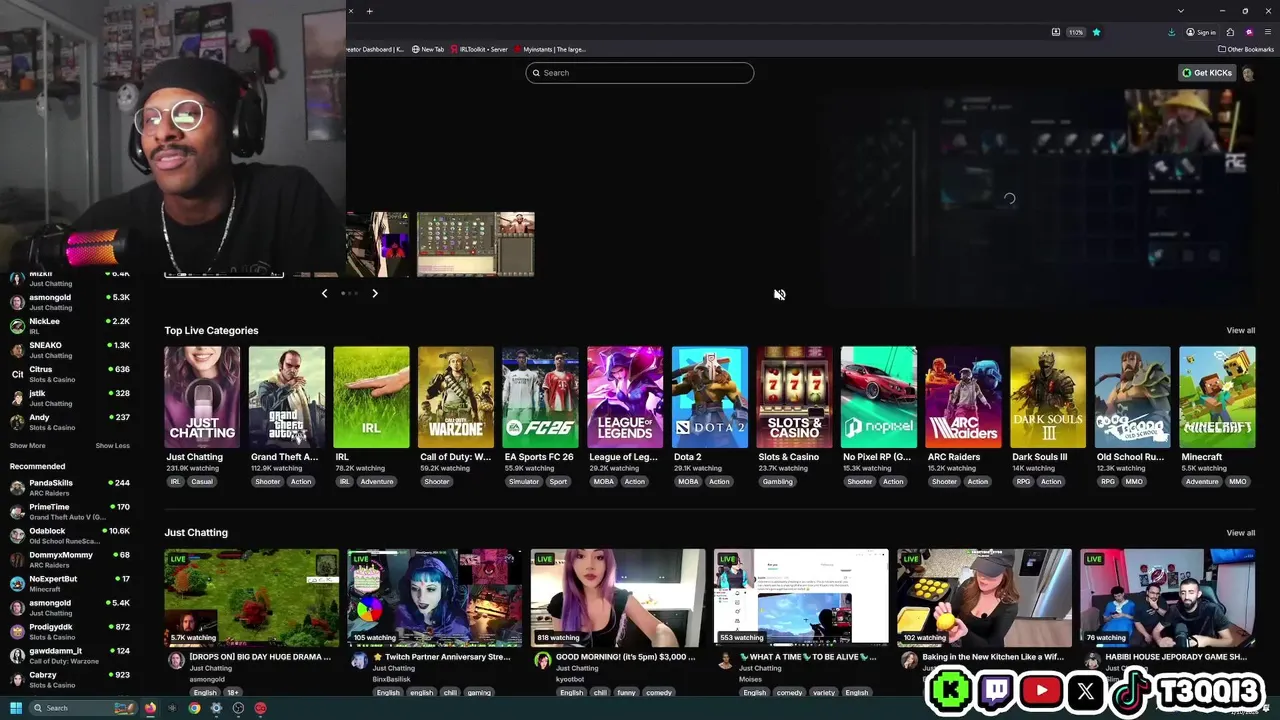Open Settings gear icon in taskbar
Viewport: 1280px width, 720px height.
tap(216, 708)
